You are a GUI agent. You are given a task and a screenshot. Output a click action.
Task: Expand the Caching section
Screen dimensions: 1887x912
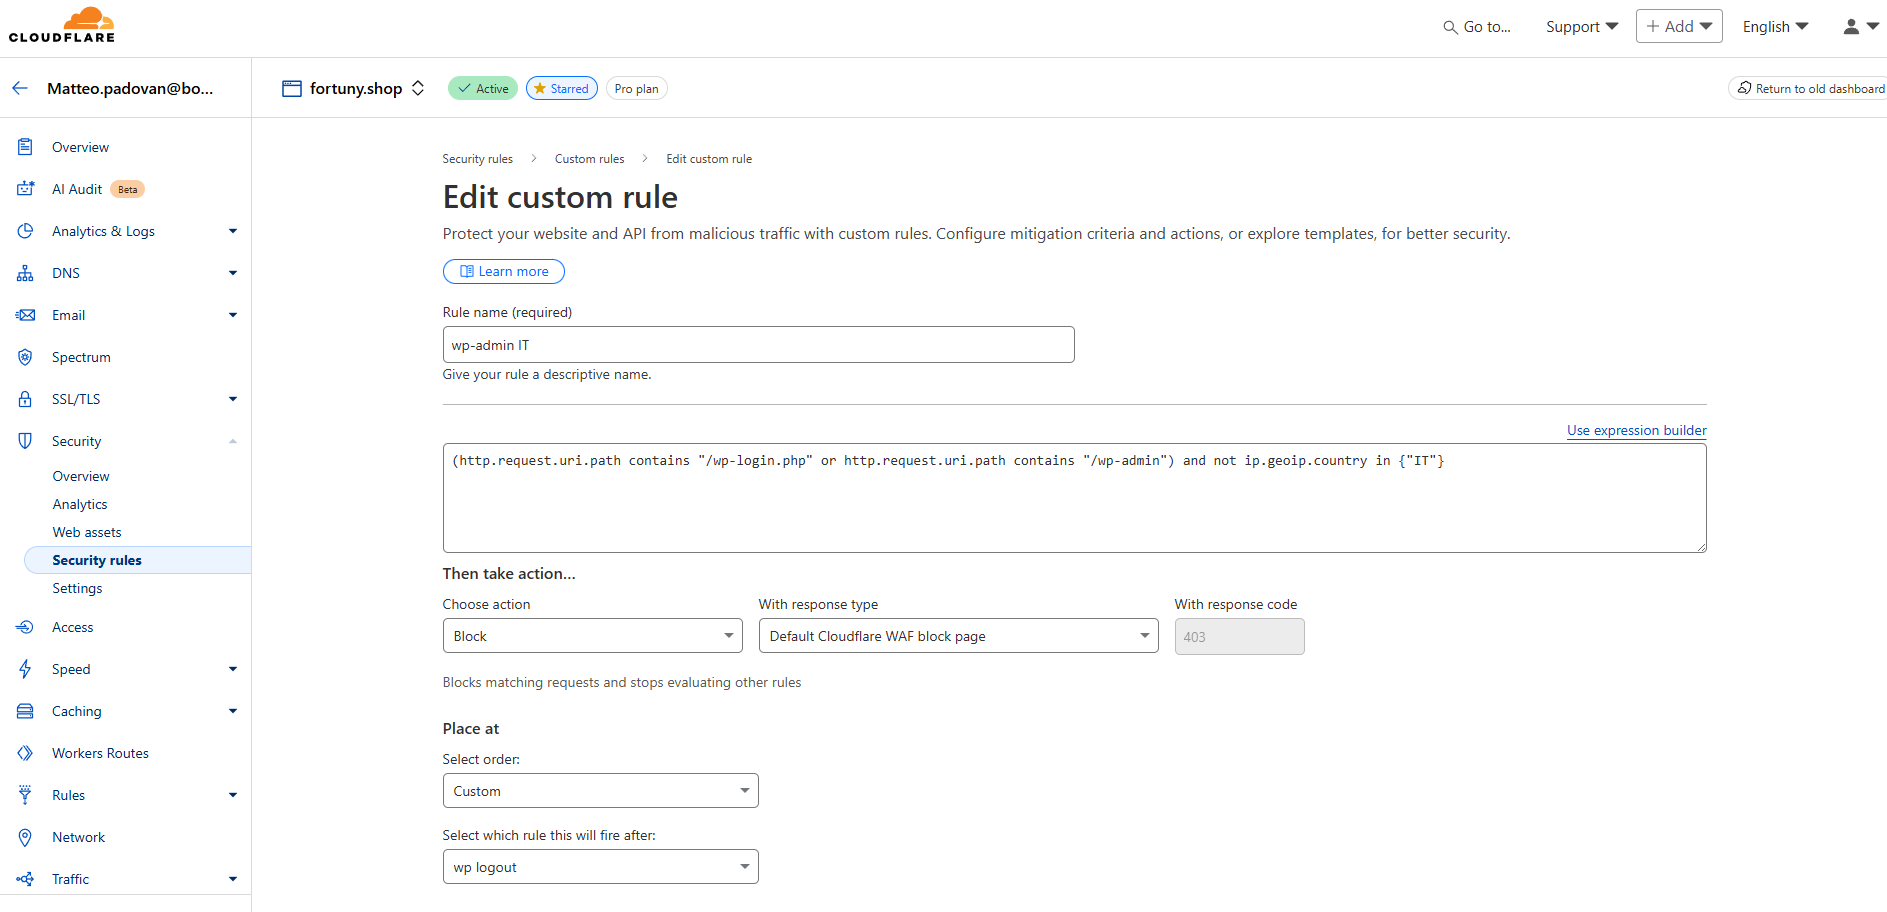(233, 711)
